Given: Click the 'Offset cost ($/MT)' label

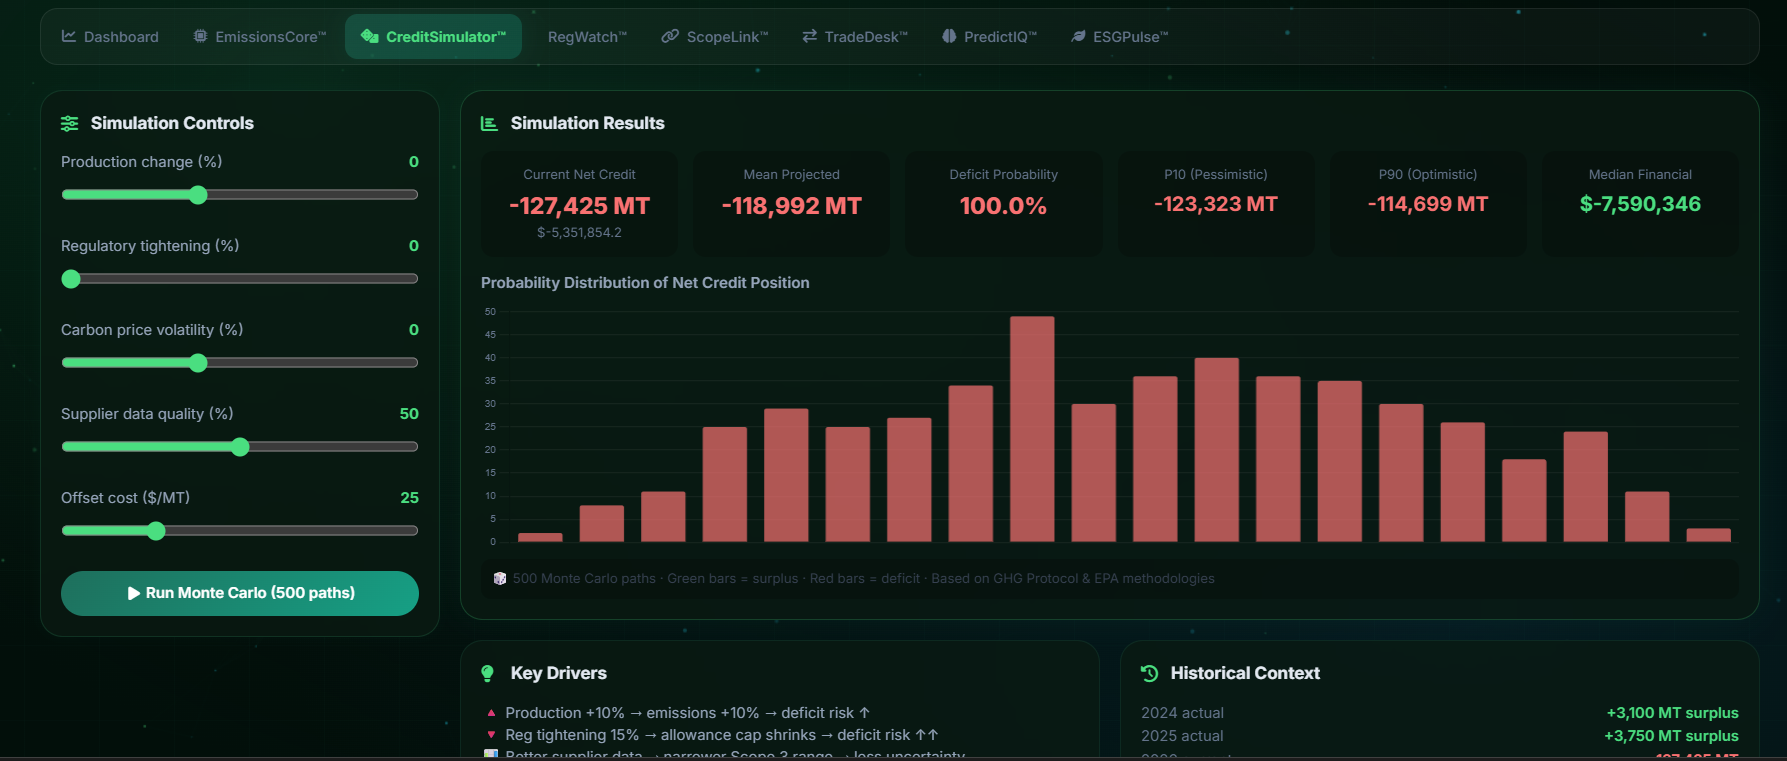Looking at the screenshot, I should click(x=125, y=498).
